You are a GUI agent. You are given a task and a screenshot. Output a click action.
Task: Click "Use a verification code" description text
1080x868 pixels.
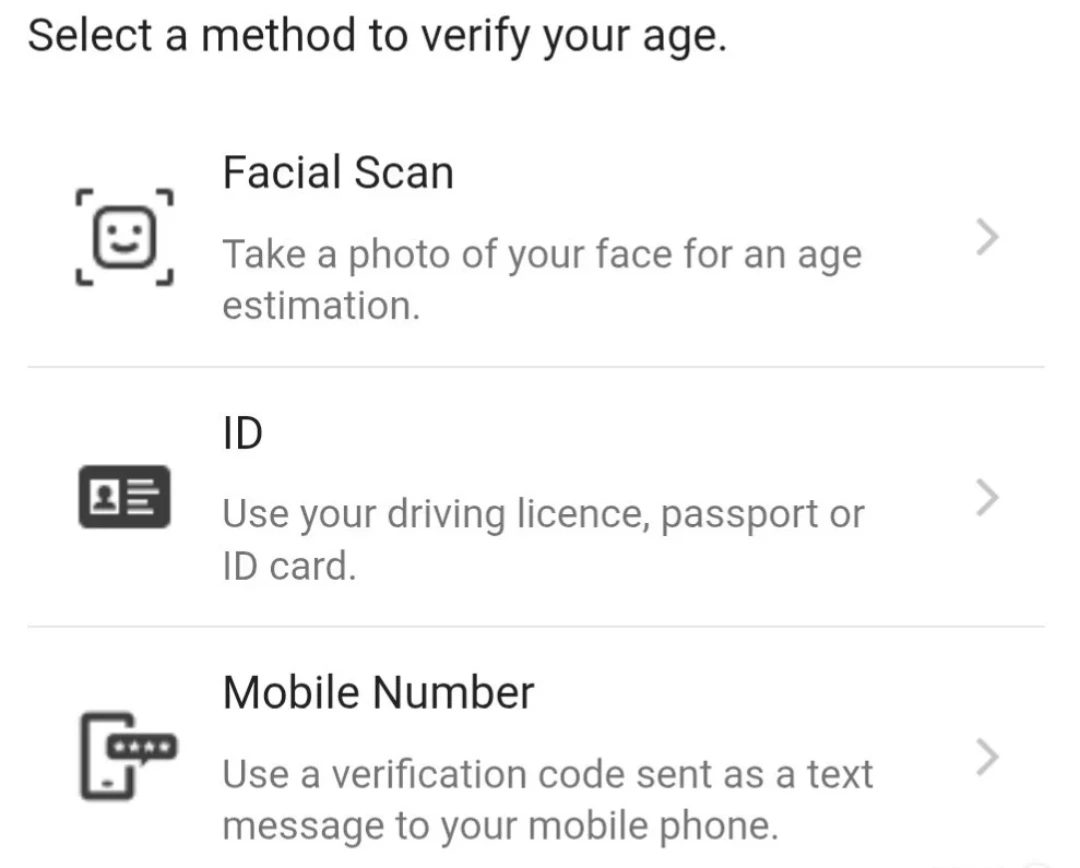[547, 775]
